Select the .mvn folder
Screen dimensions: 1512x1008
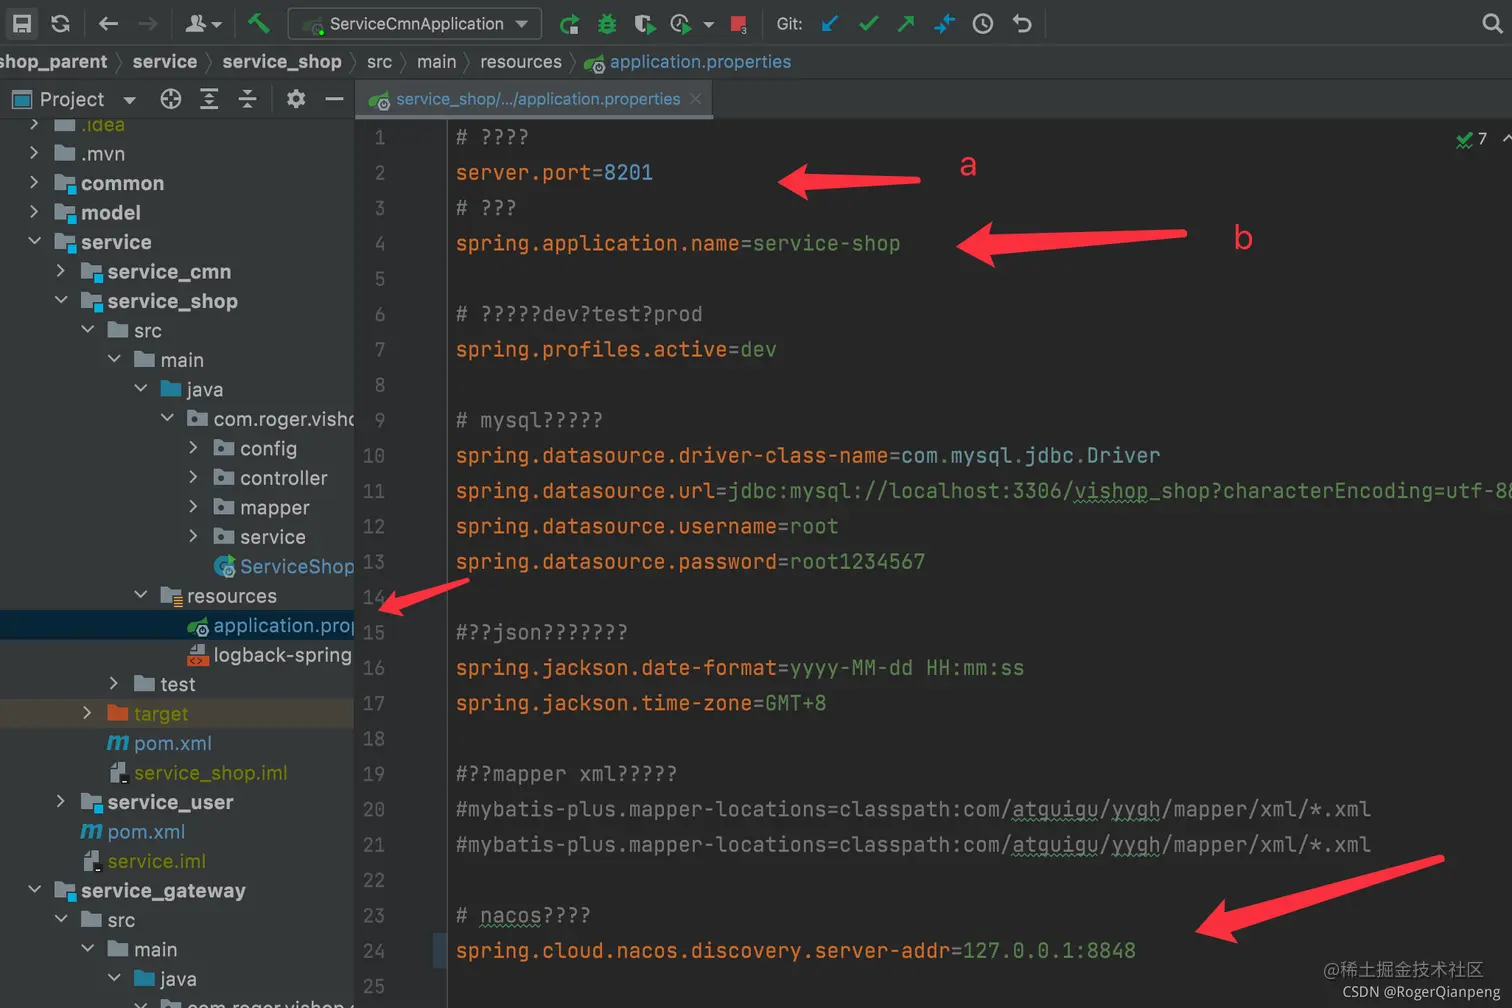click(x=91, y=153)
